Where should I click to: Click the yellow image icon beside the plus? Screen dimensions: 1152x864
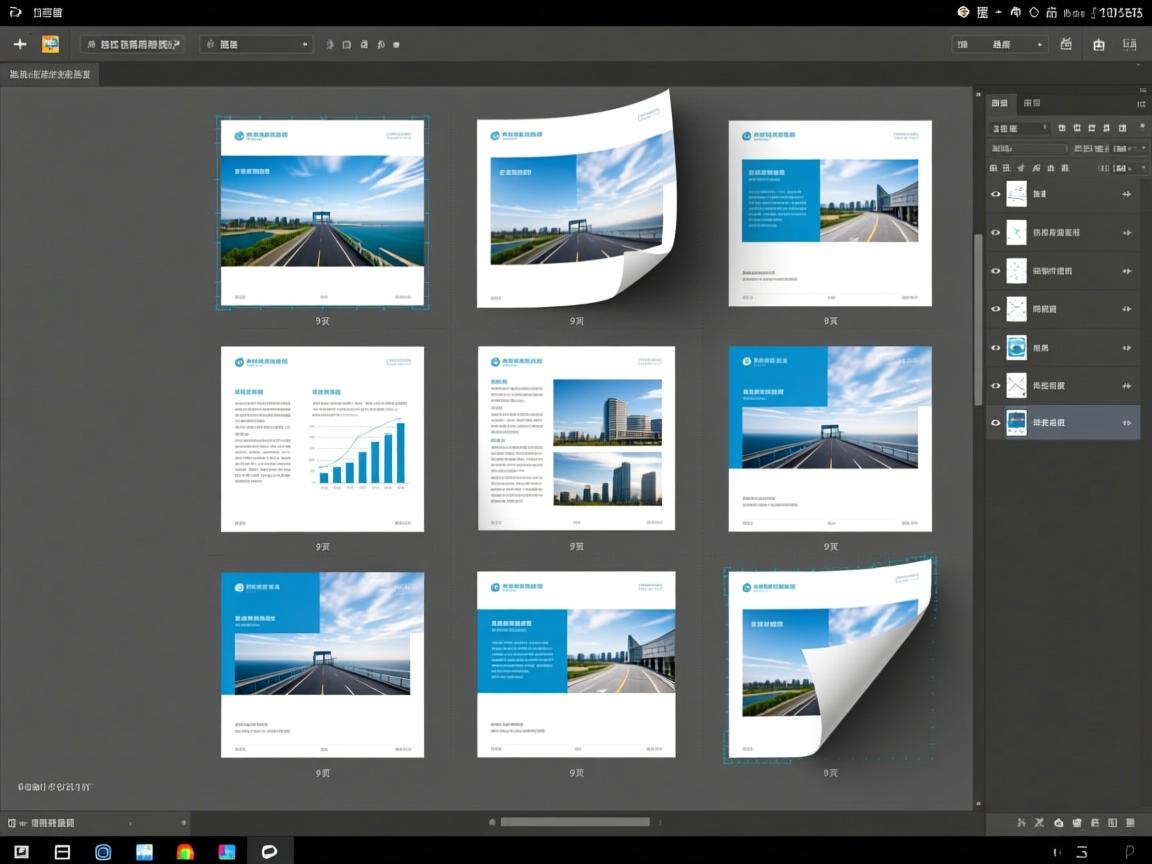pyautogui.click(x=50, y=44)
